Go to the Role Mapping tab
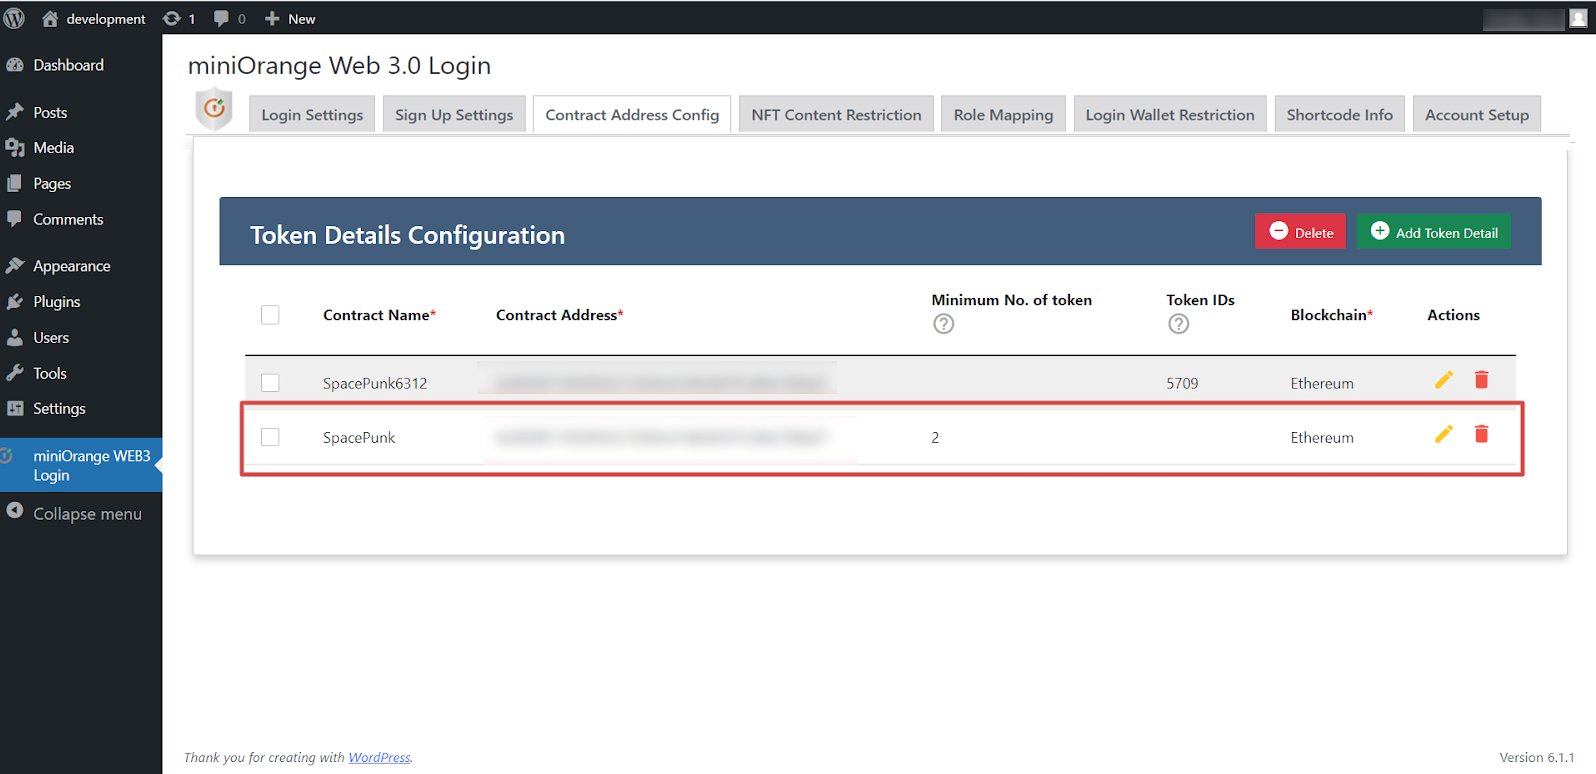Viewport: 1596px width, 774px height. pos(1003,114)
